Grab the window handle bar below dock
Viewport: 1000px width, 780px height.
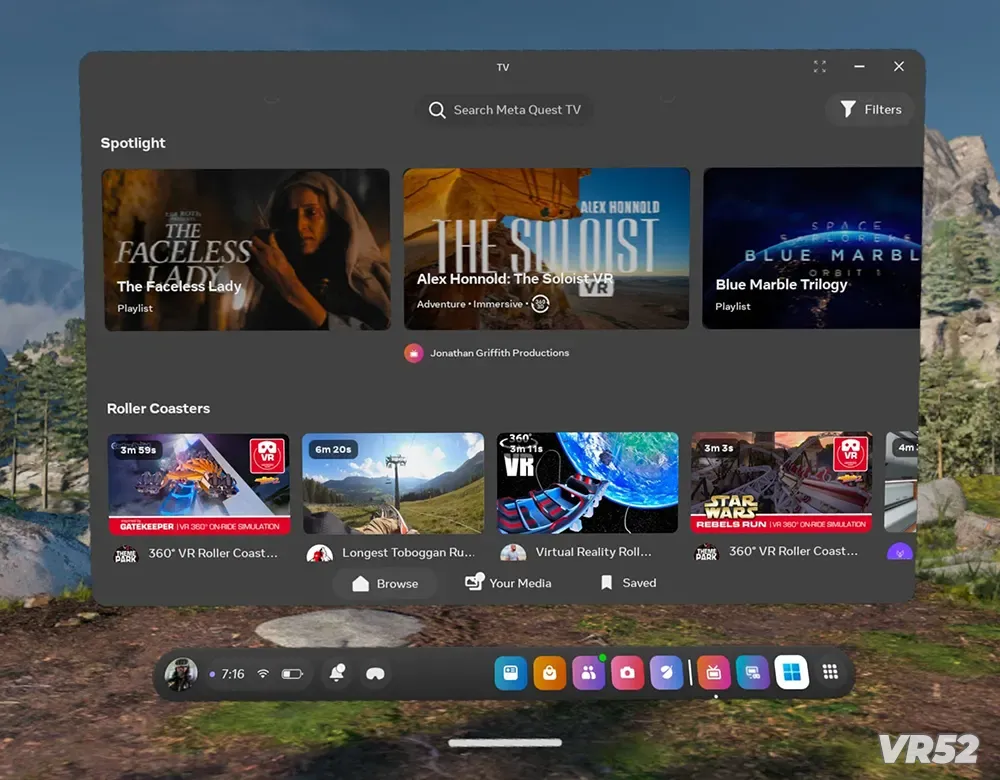pyautogui.click(x=505, y=742)
